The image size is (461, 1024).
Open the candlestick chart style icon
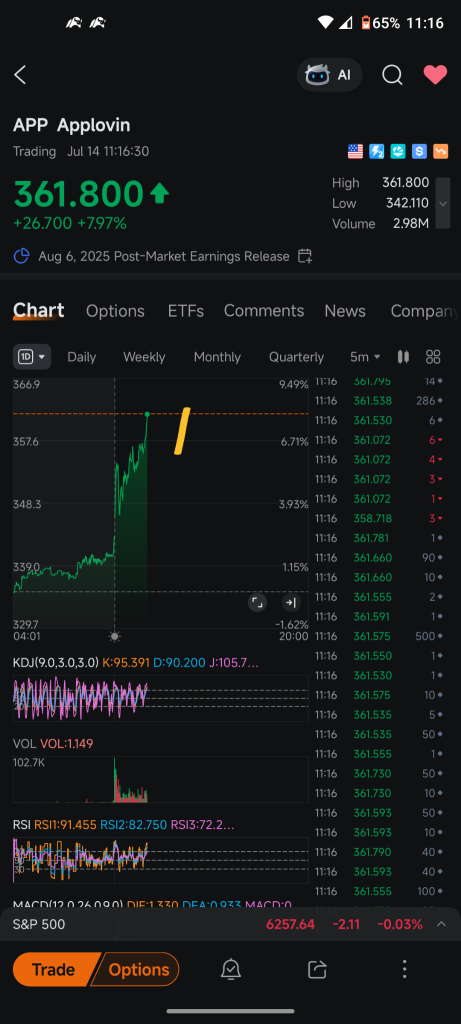coord(404,357)
